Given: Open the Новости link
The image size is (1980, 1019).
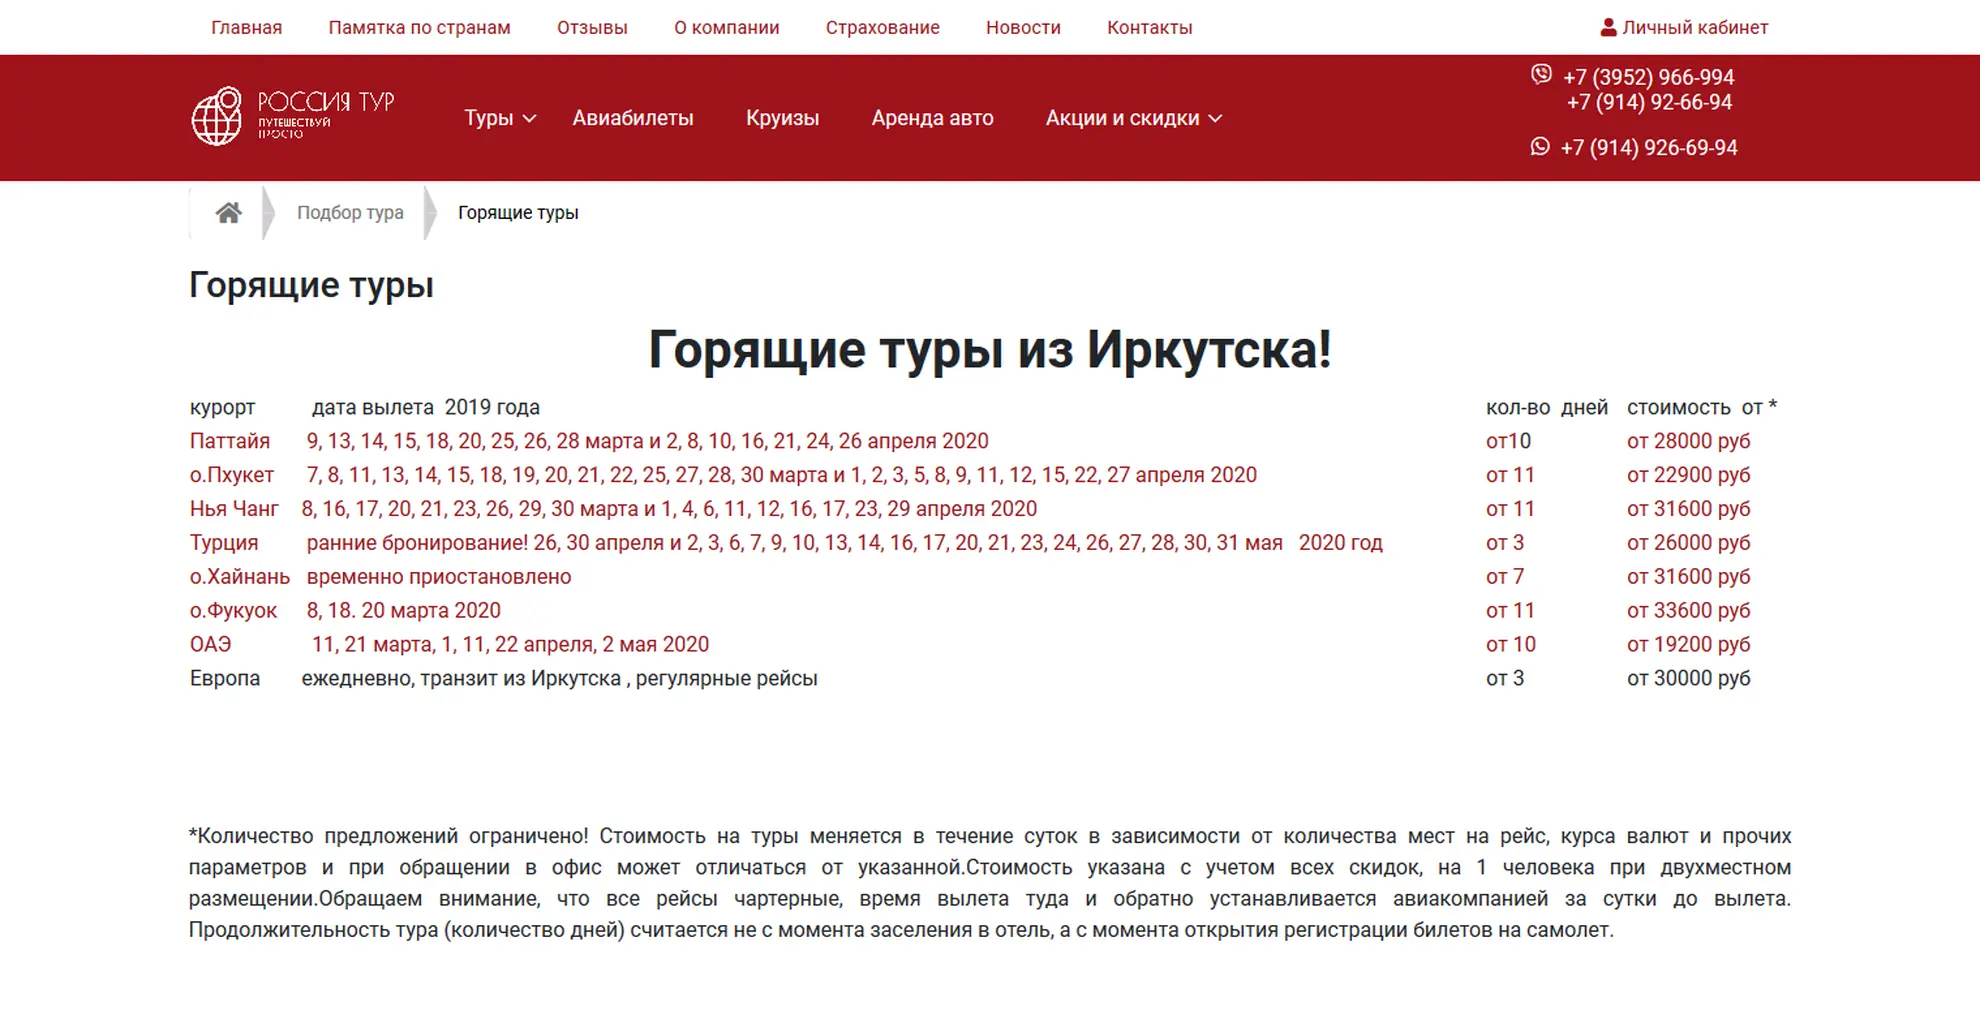Looking at the screenshot, I should click(1023, 28).
